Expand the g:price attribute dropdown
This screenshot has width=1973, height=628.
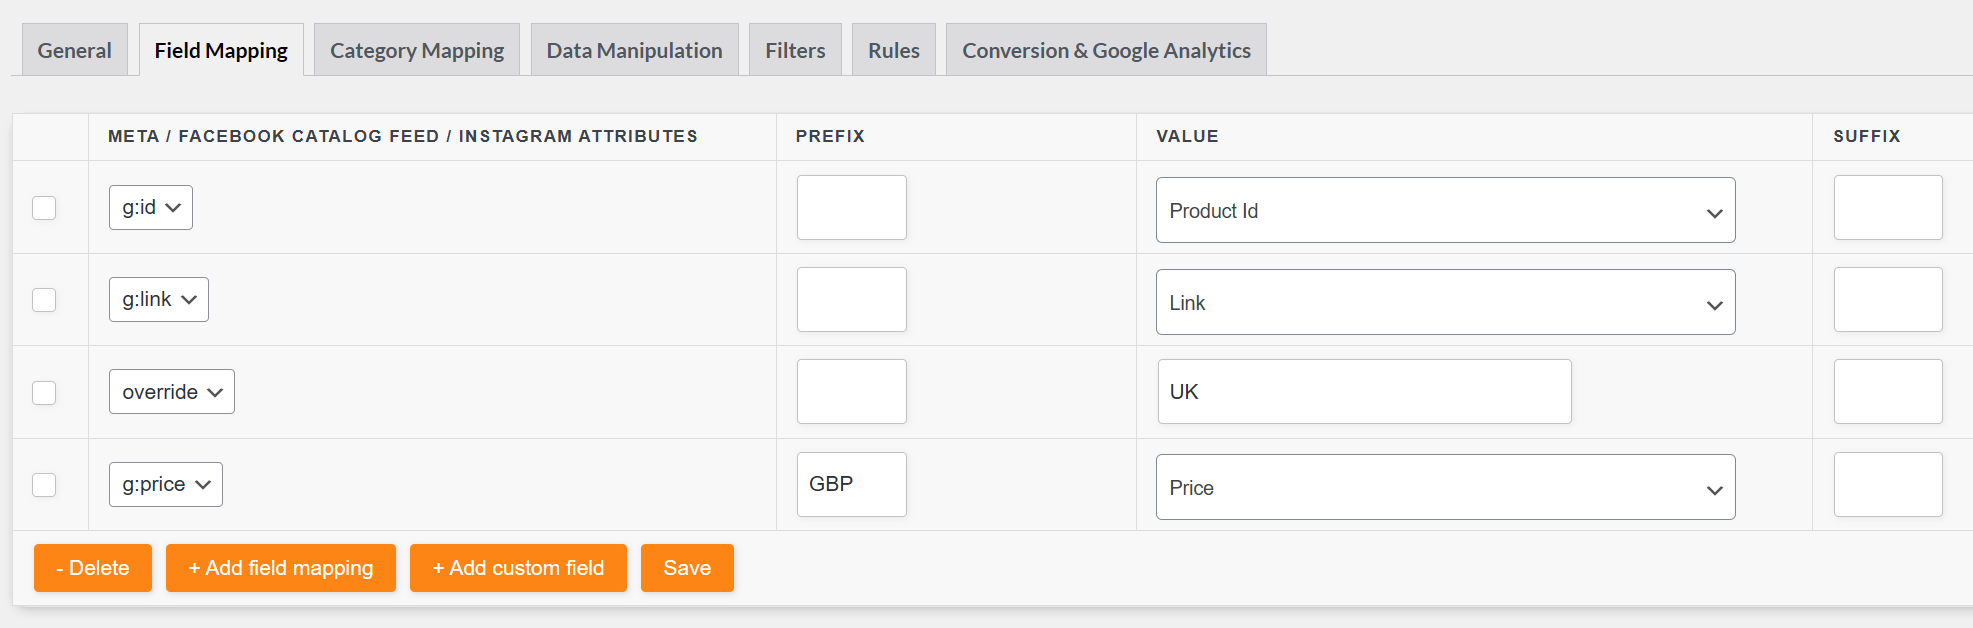click(165, 485)
